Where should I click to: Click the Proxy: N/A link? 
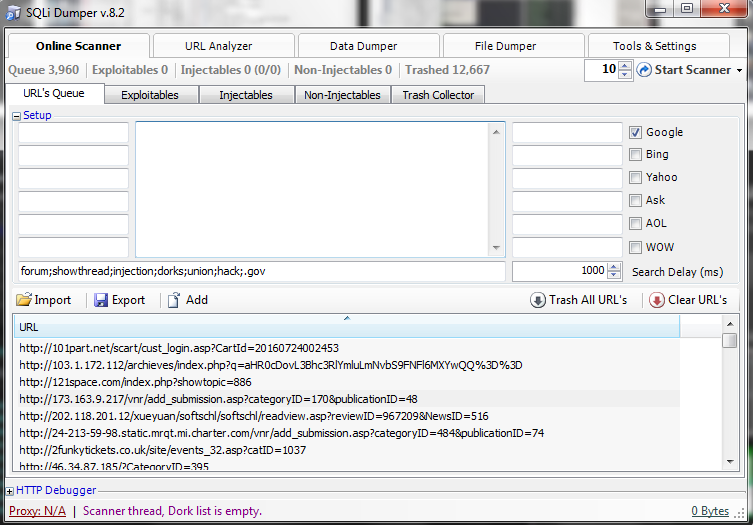37,511
